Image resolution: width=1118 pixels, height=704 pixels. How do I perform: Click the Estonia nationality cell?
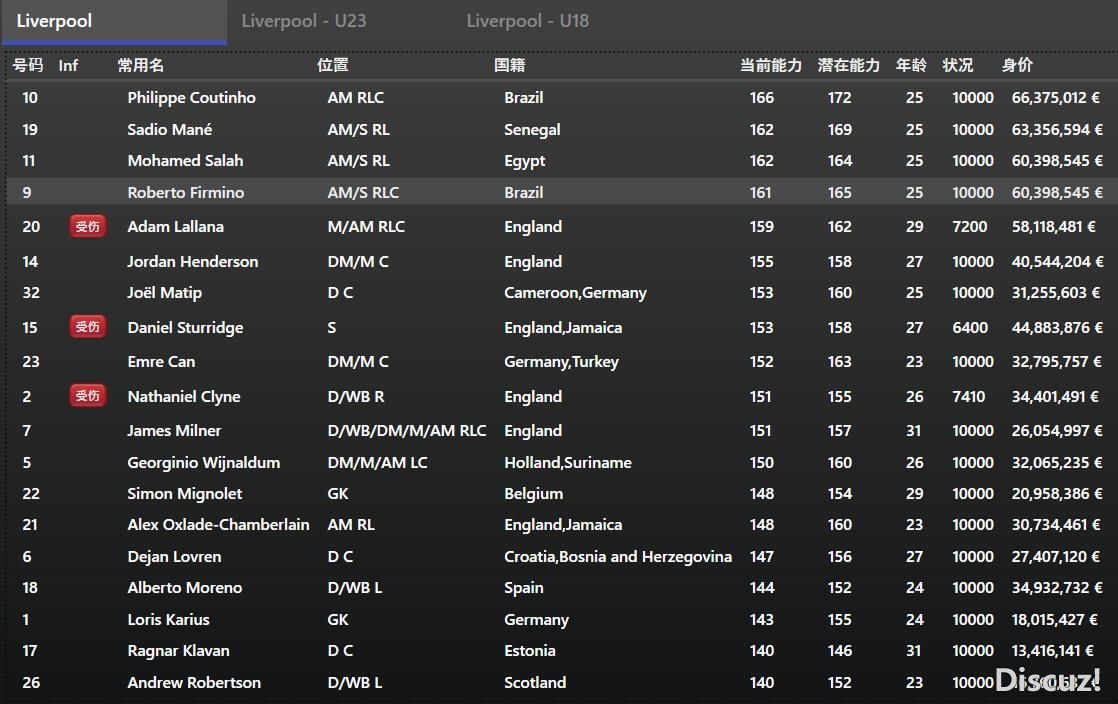click(530, 651)
